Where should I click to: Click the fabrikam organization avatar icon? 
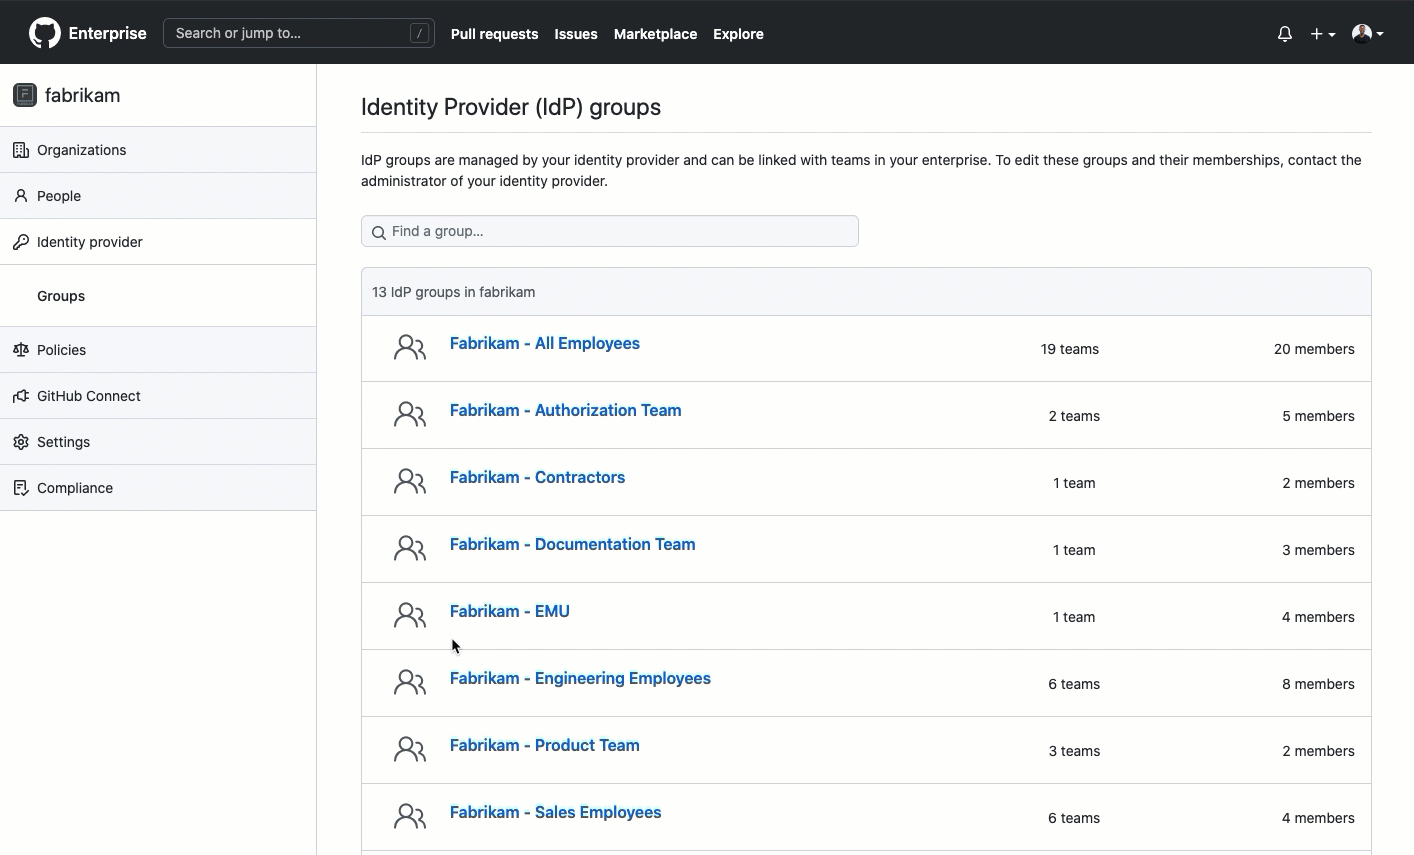[x=24, y=95]
